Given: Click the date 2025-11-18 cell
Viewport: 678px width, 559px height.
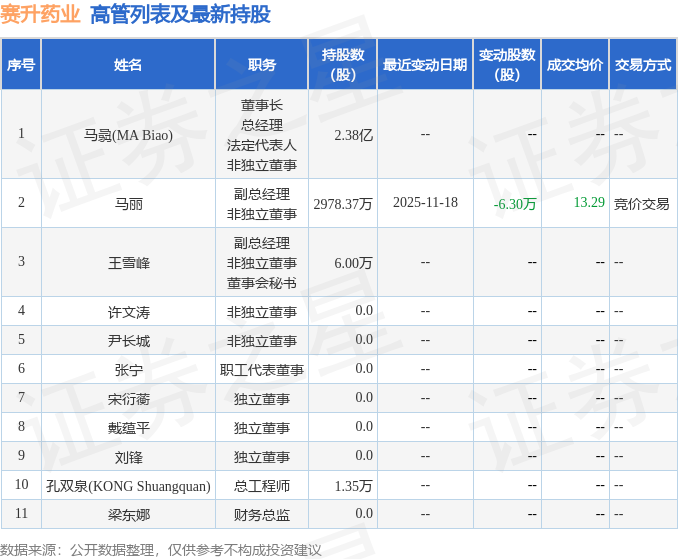Looking at the screenshot, I should click(x=425, y=203).
